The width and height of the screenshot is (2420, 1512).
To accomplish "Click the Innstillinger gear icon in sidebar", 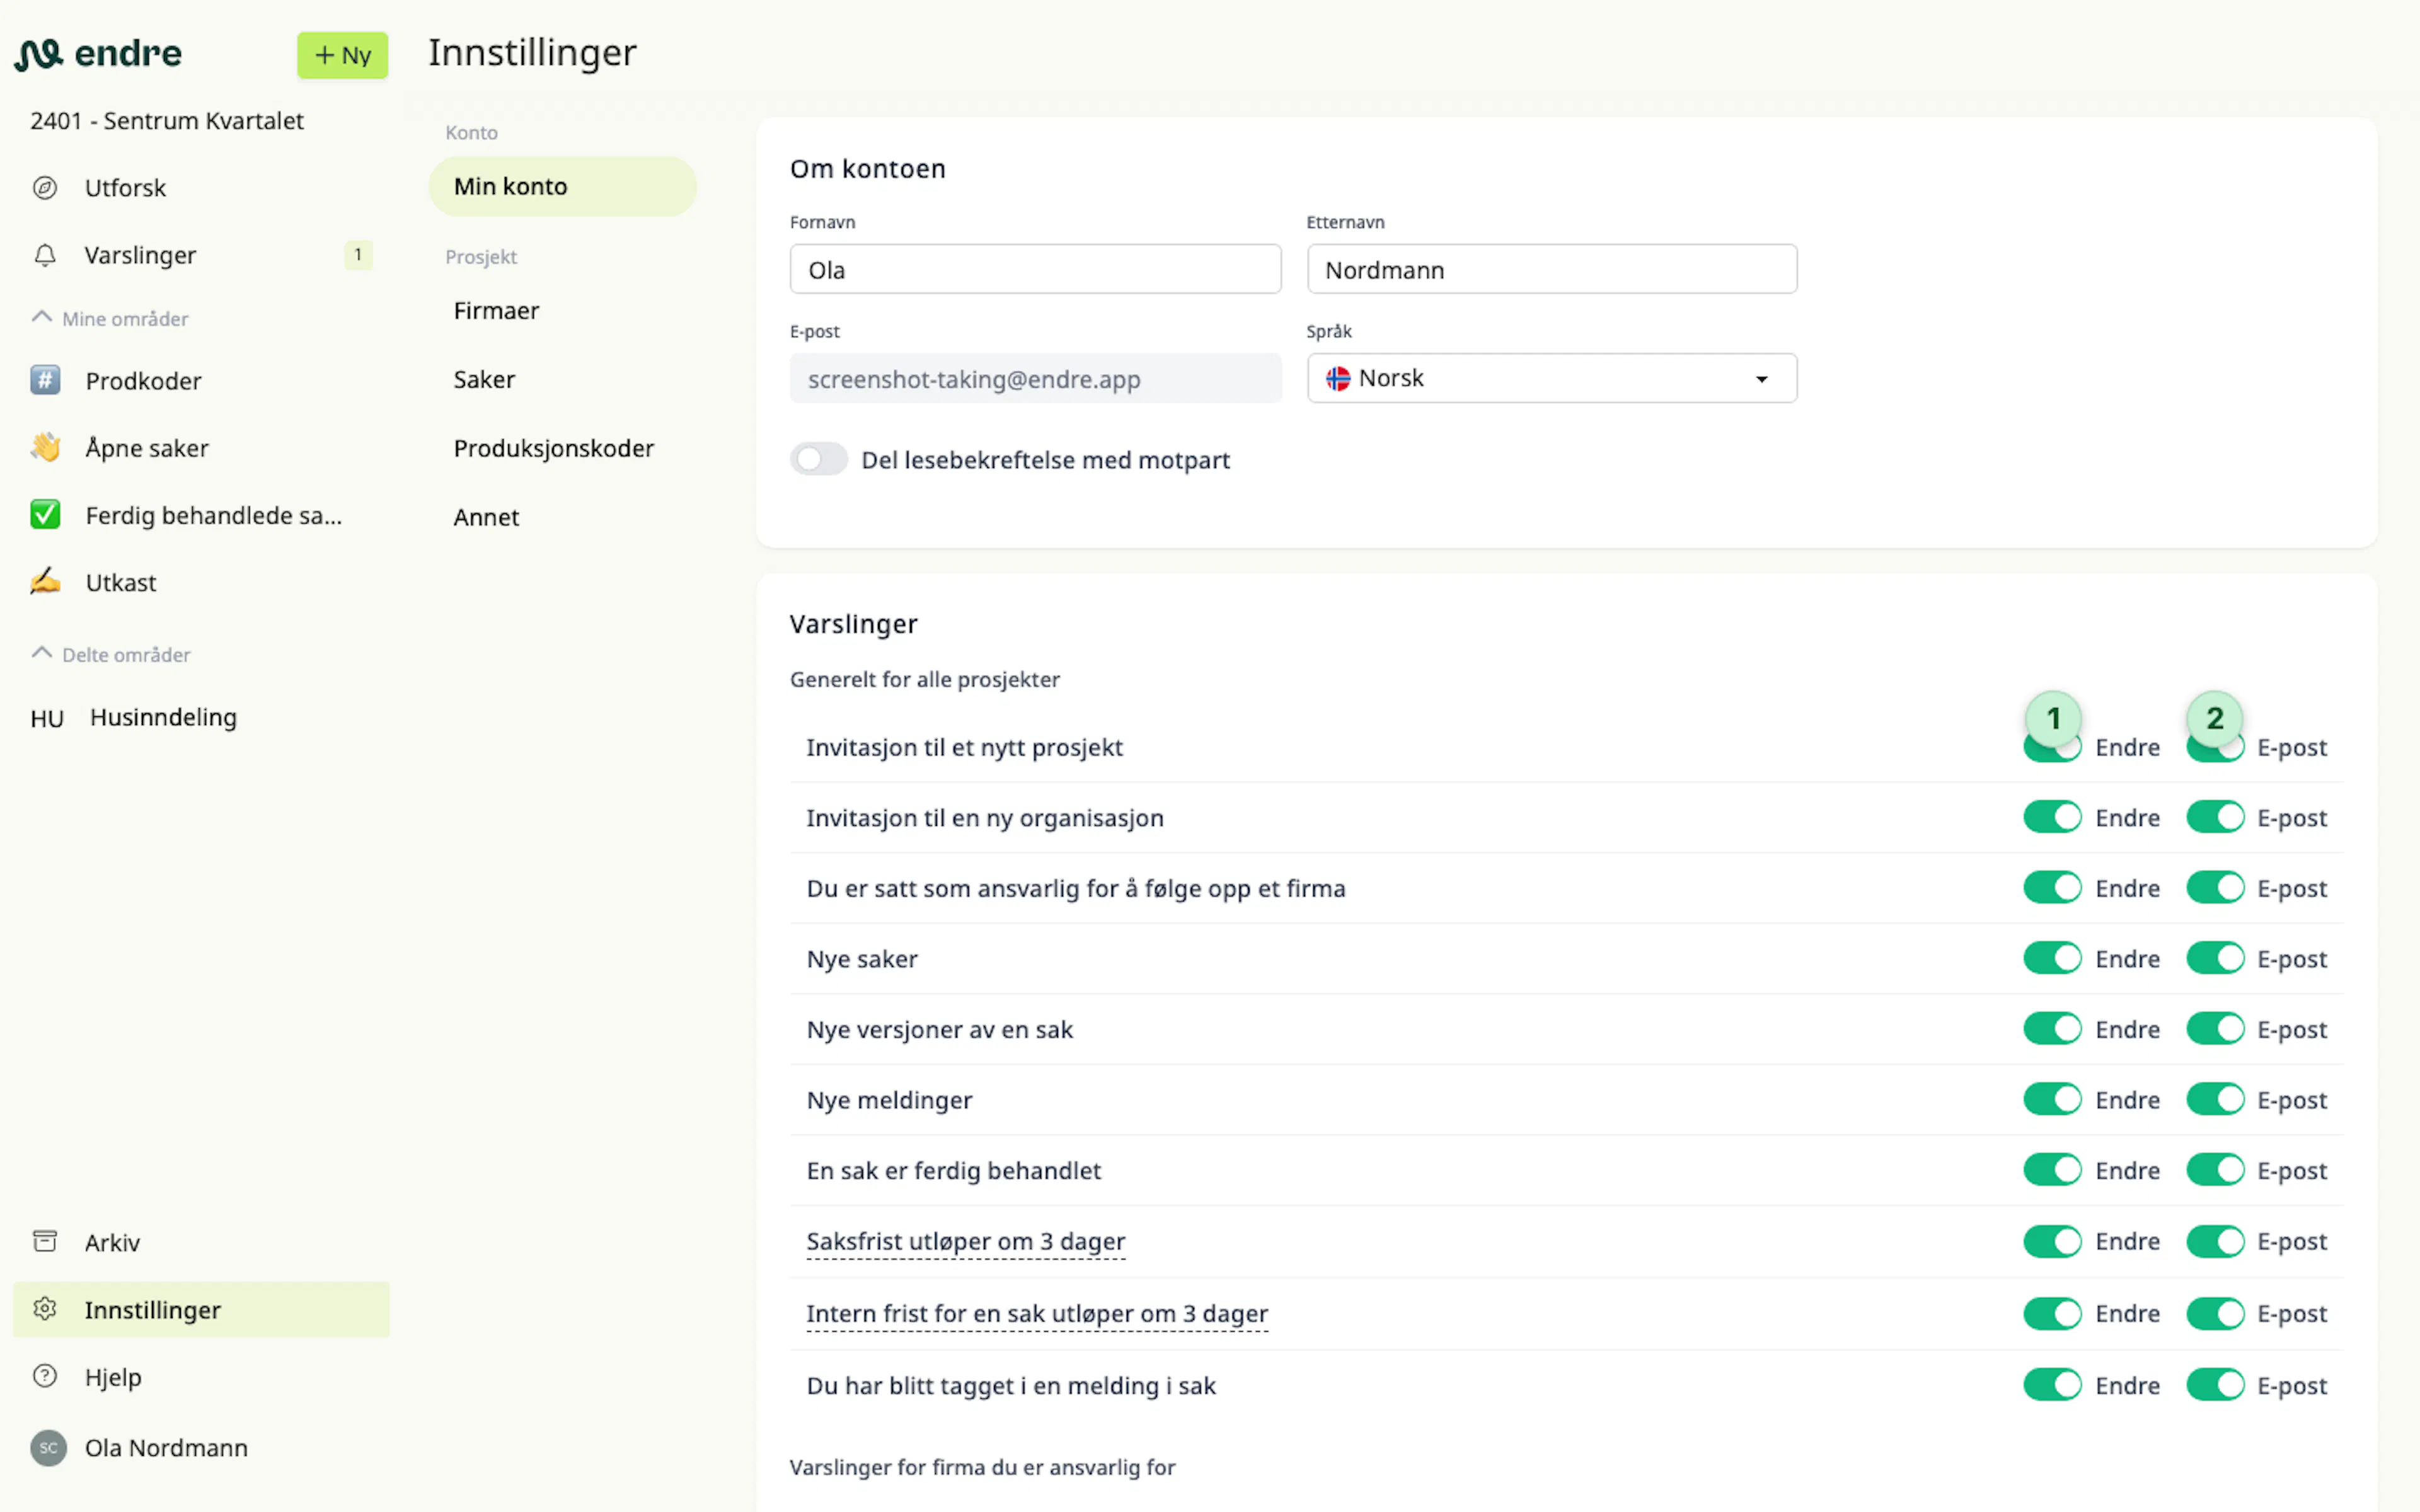I will tap(45, 1309).
